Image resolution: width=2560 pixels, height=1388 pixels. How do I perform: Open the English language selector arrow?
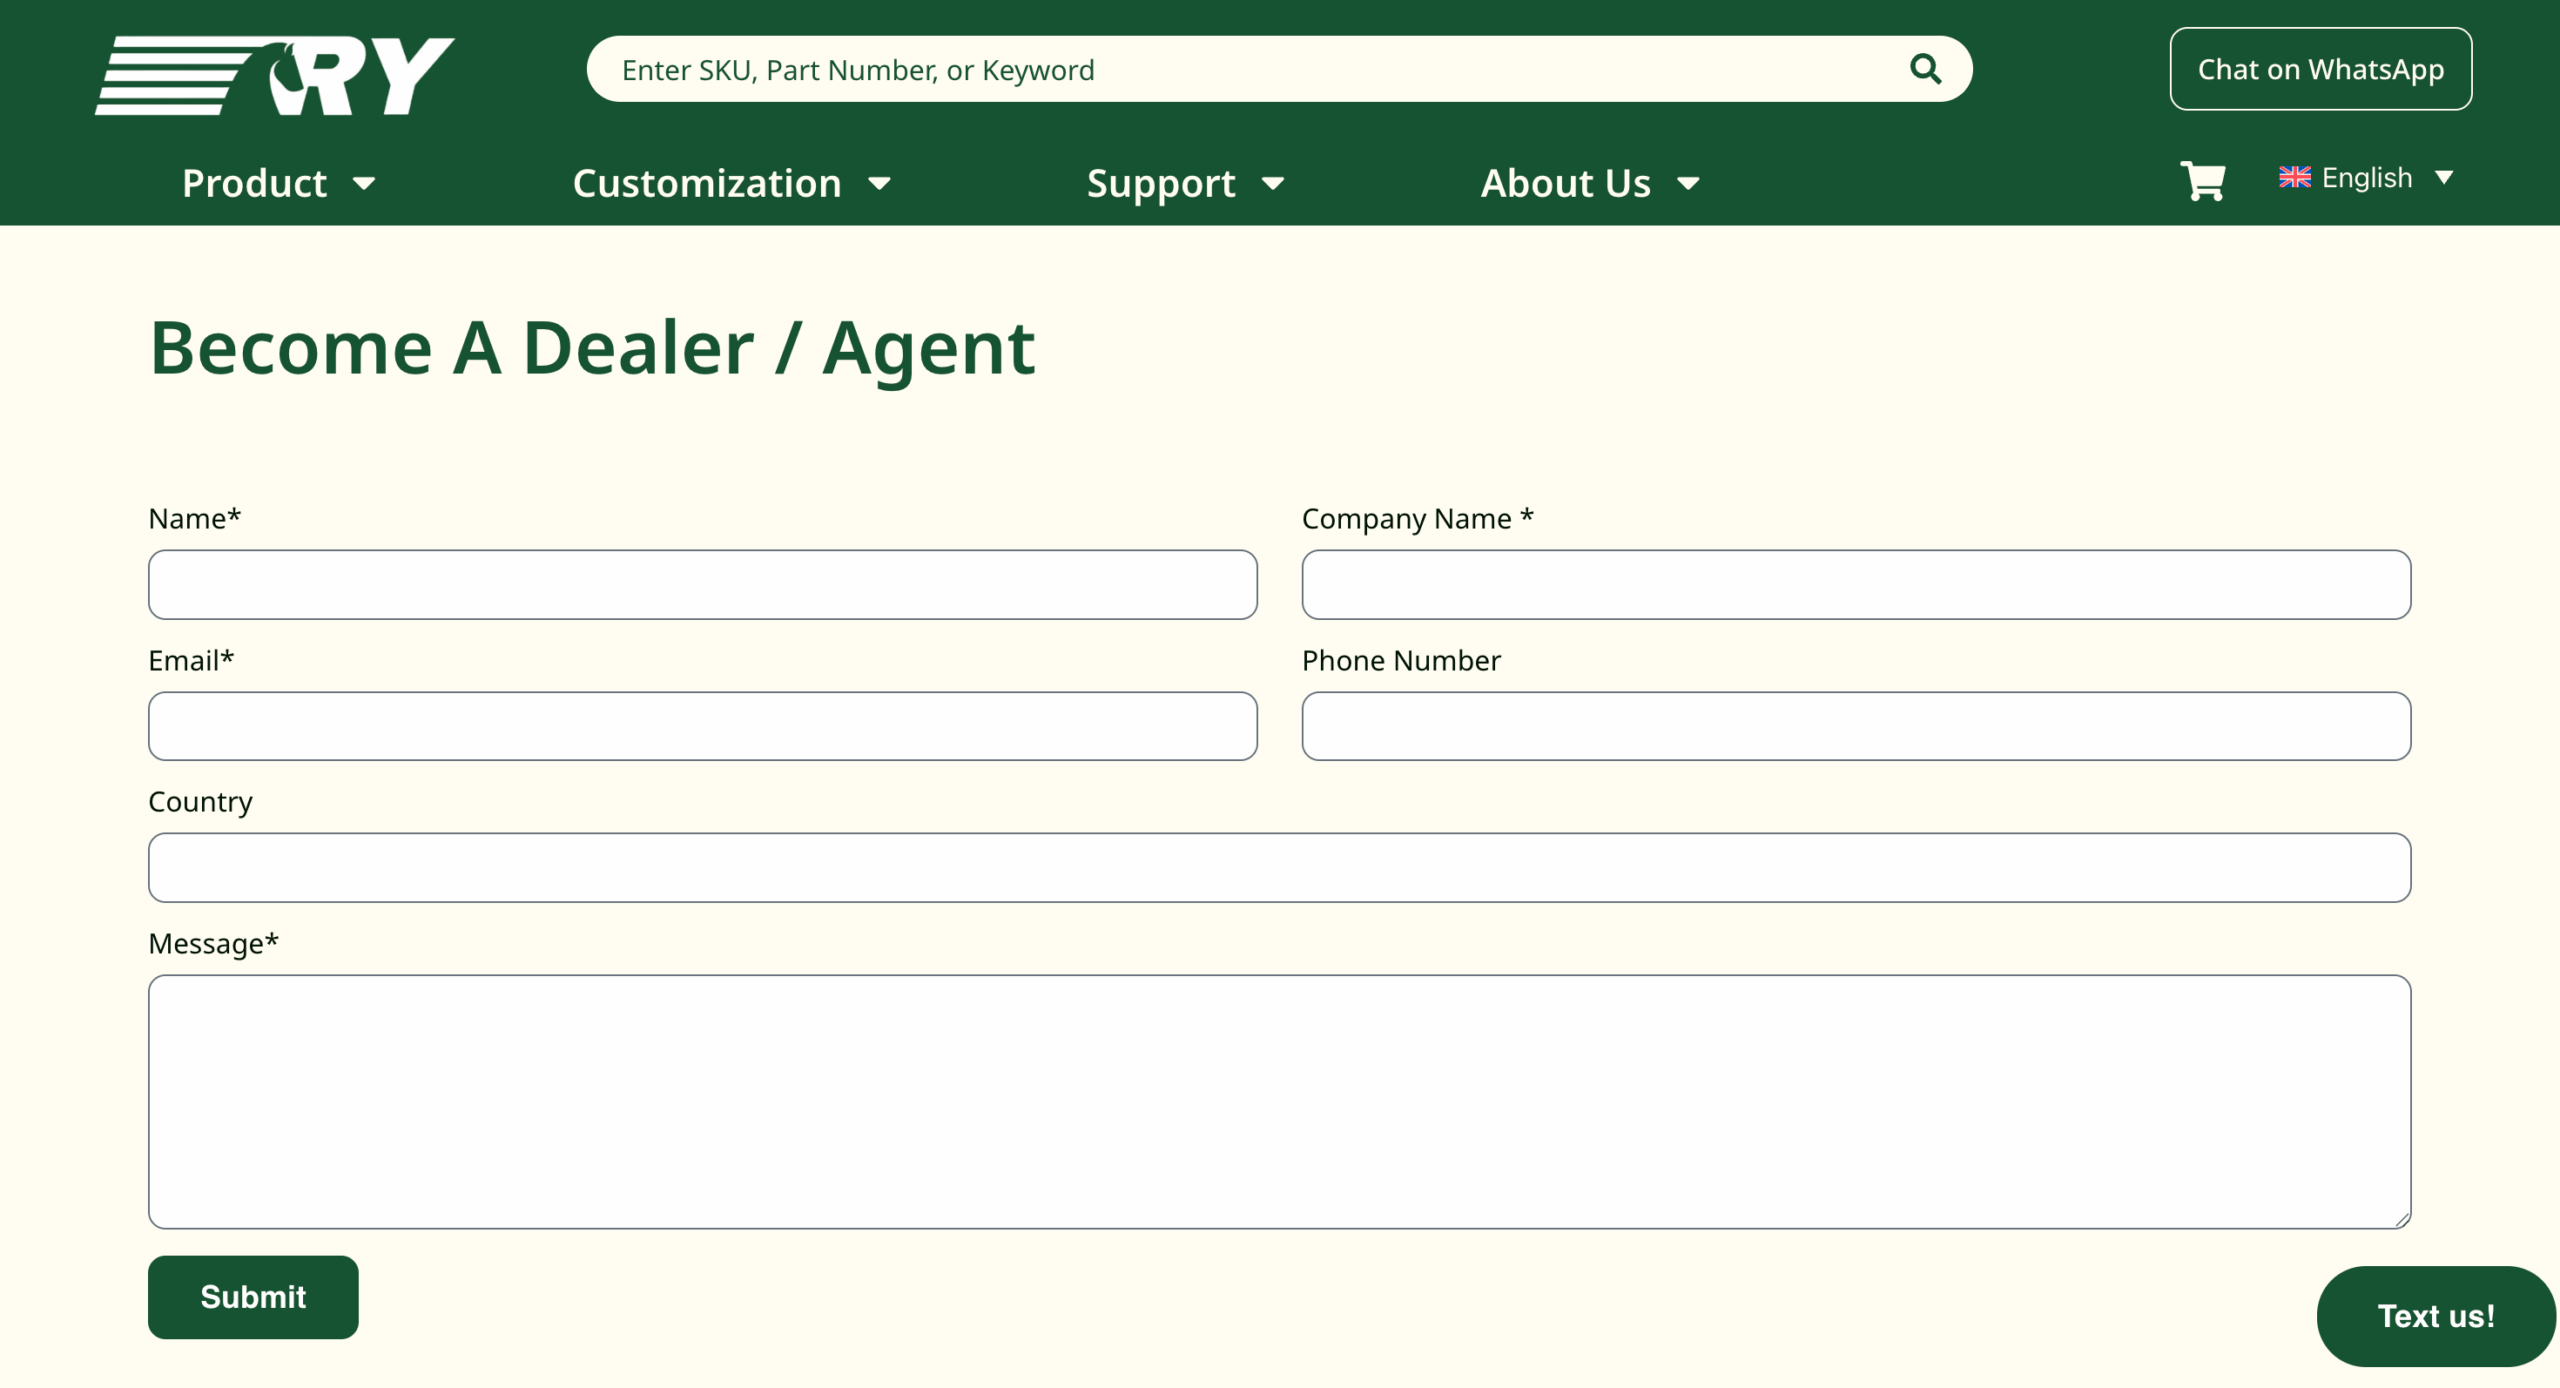tap(2444, 178)
